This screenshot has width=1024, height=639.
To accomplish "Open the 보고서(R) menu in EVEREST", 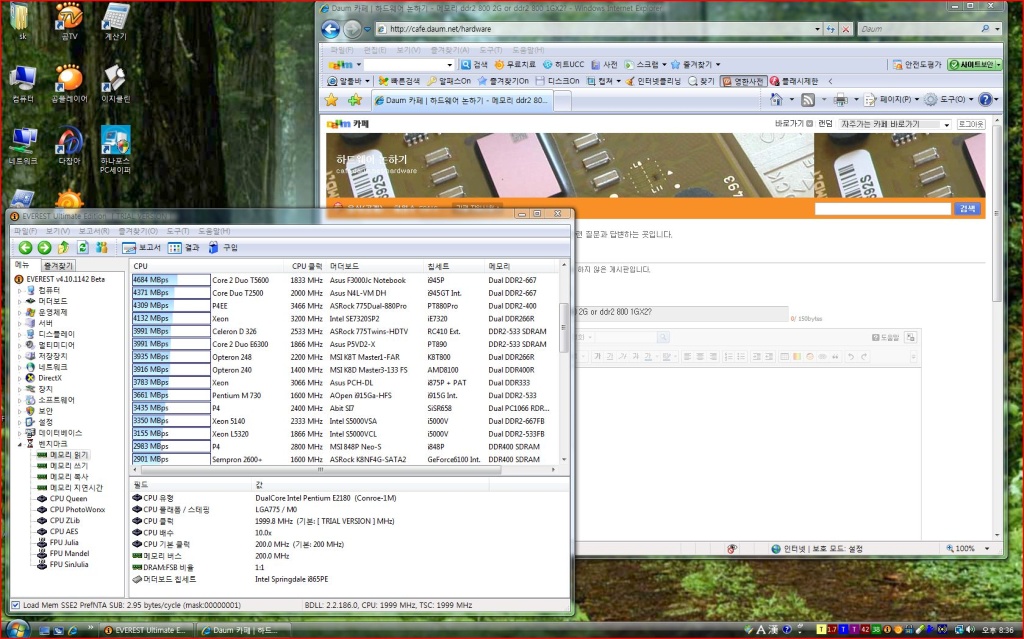I will [94, 231].
